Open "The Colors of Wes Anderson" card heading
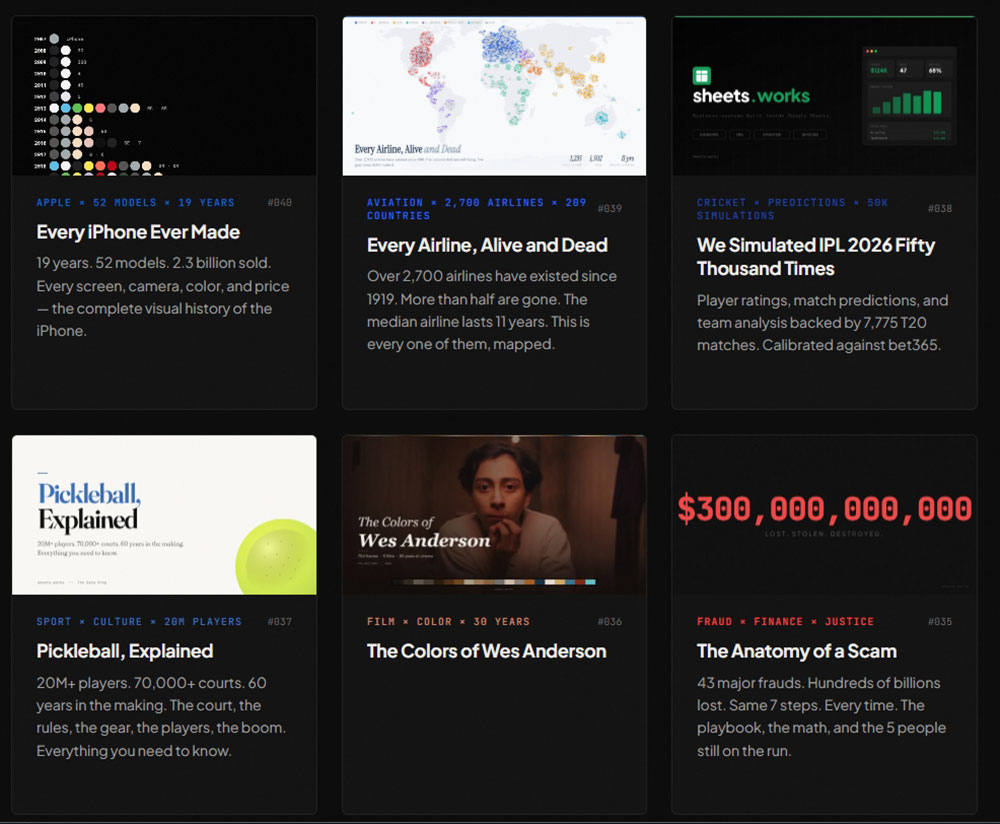The image size is (1000, 824). point(486,651)
